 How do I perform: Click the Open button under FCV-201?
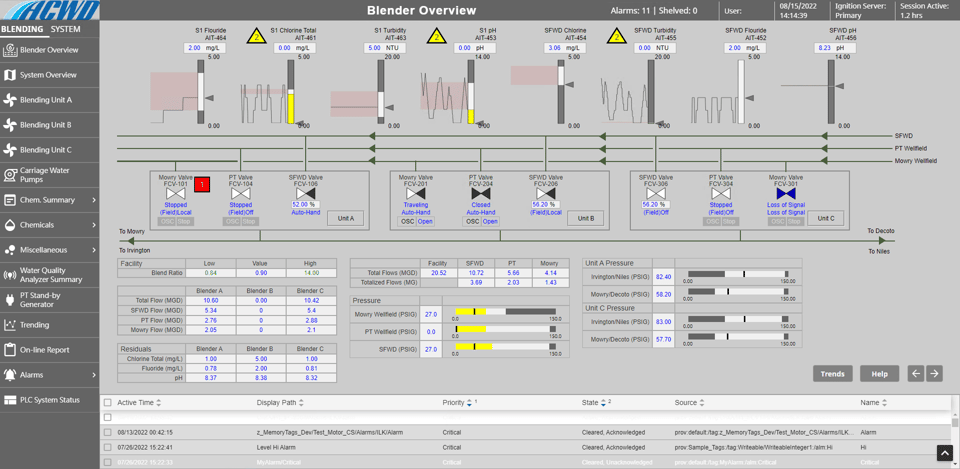(426, 222)
